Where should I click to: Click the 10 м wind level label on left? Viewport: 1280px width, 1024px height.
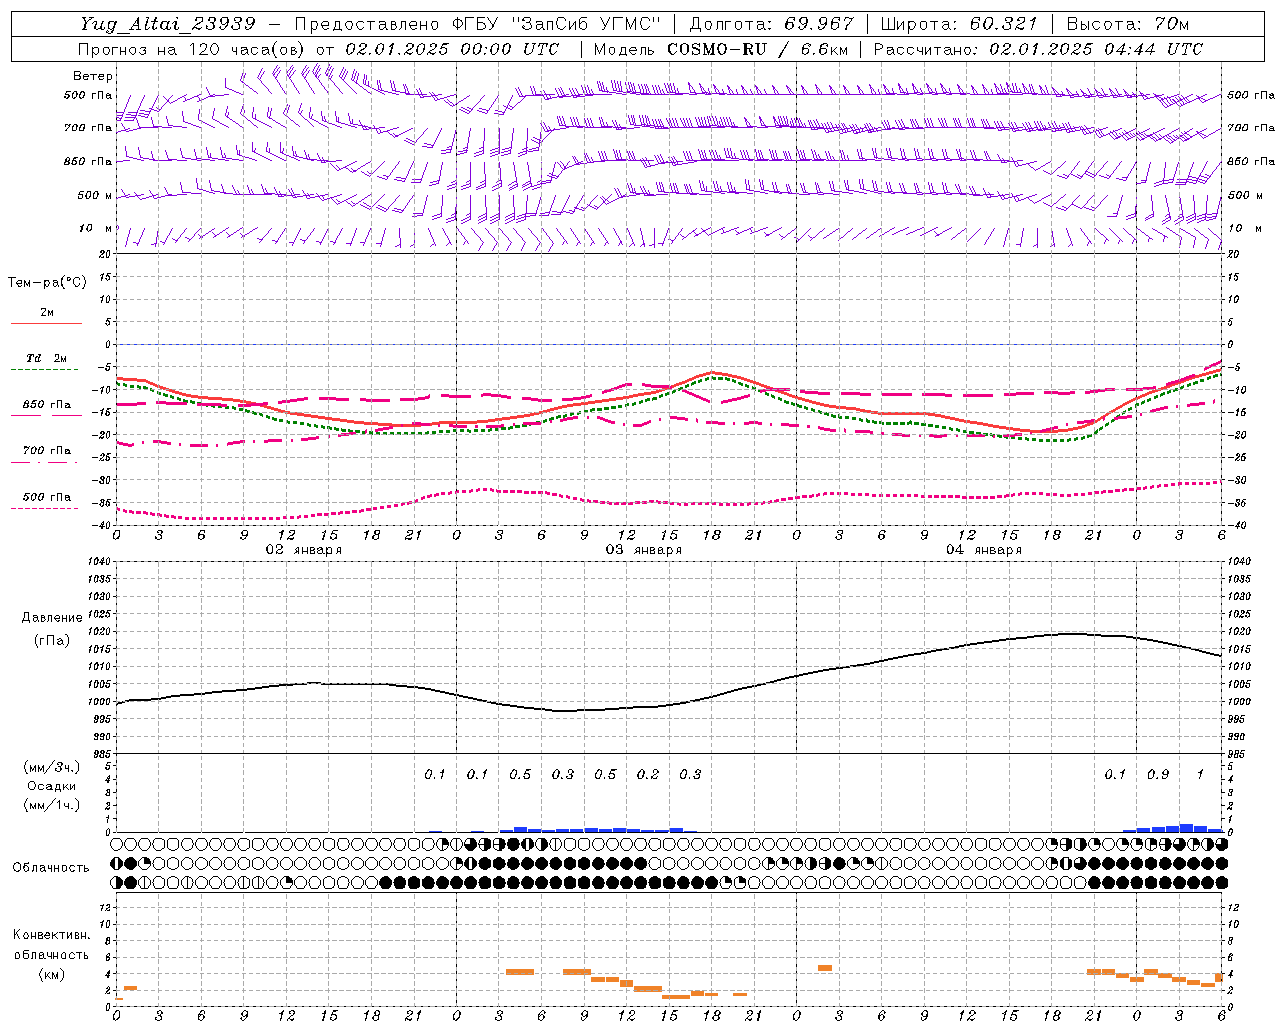(x=95, y=229)
